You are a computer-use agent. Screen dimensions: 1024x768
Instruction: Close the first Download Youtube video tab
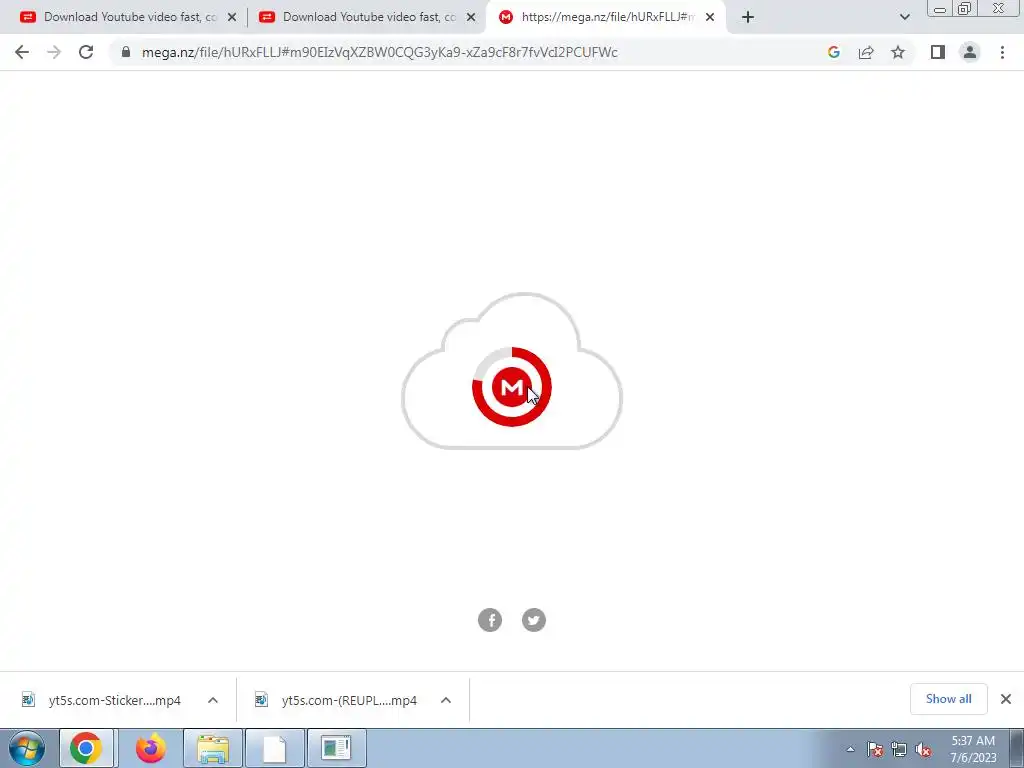(x=232, y=17)
